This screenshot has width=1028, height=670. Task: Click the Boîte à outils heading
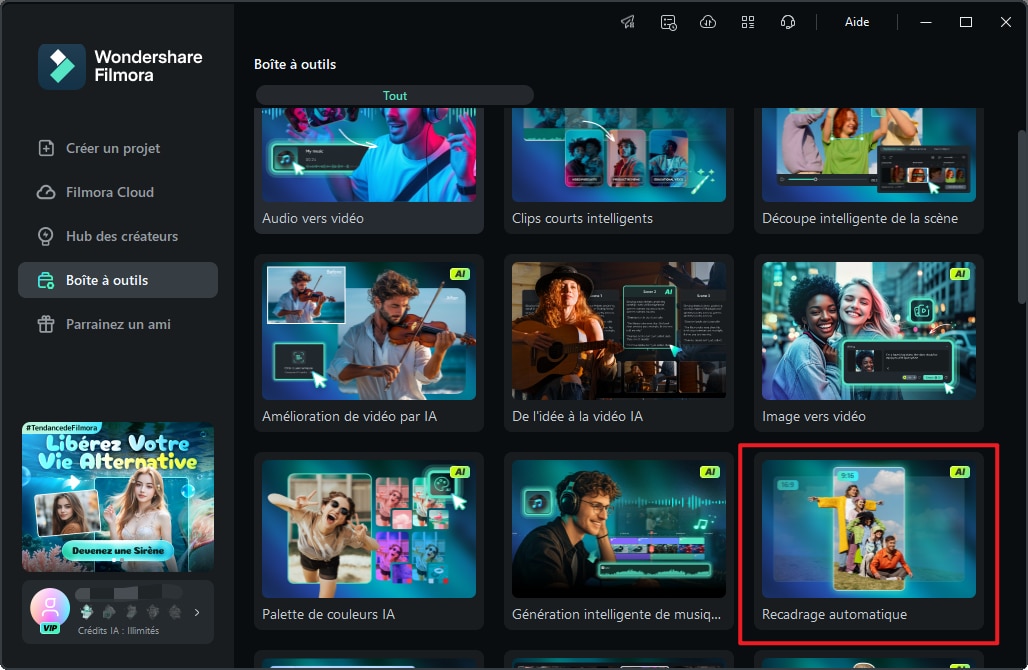[x=295, y=64]
